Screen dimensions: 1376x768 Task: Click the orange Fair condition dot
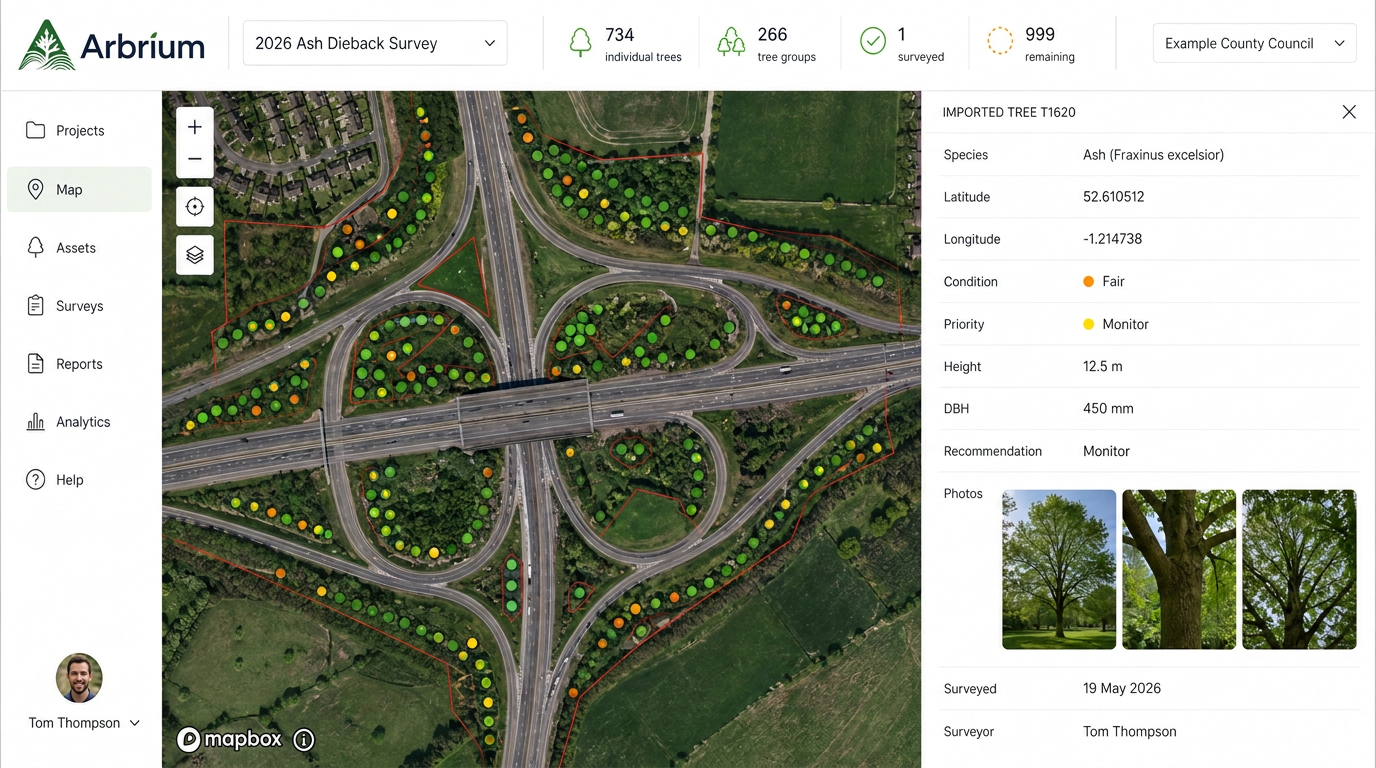coord(1089,282)
